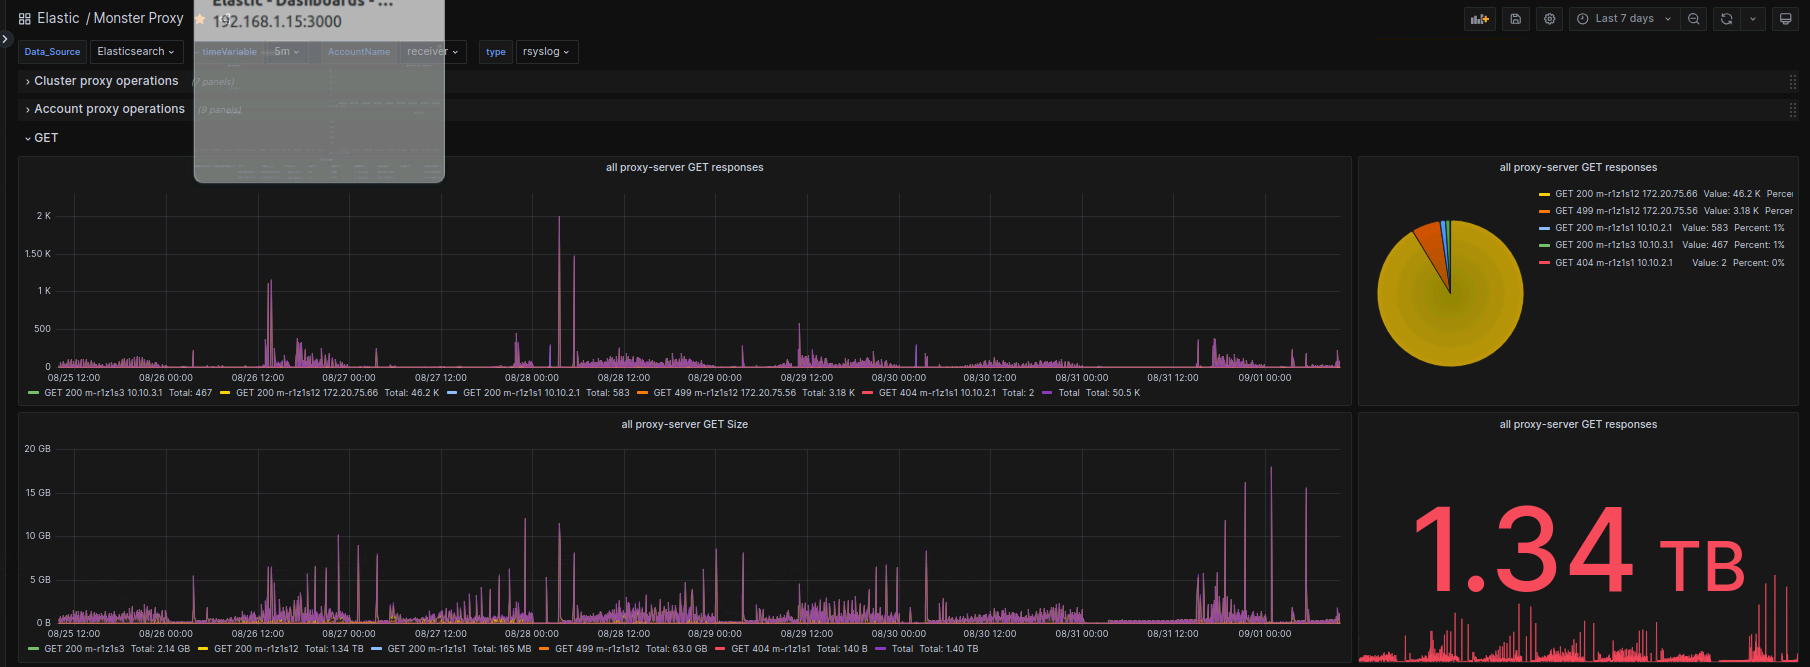Grab the Account proxy operations row drag handle

coord(1792,109)
